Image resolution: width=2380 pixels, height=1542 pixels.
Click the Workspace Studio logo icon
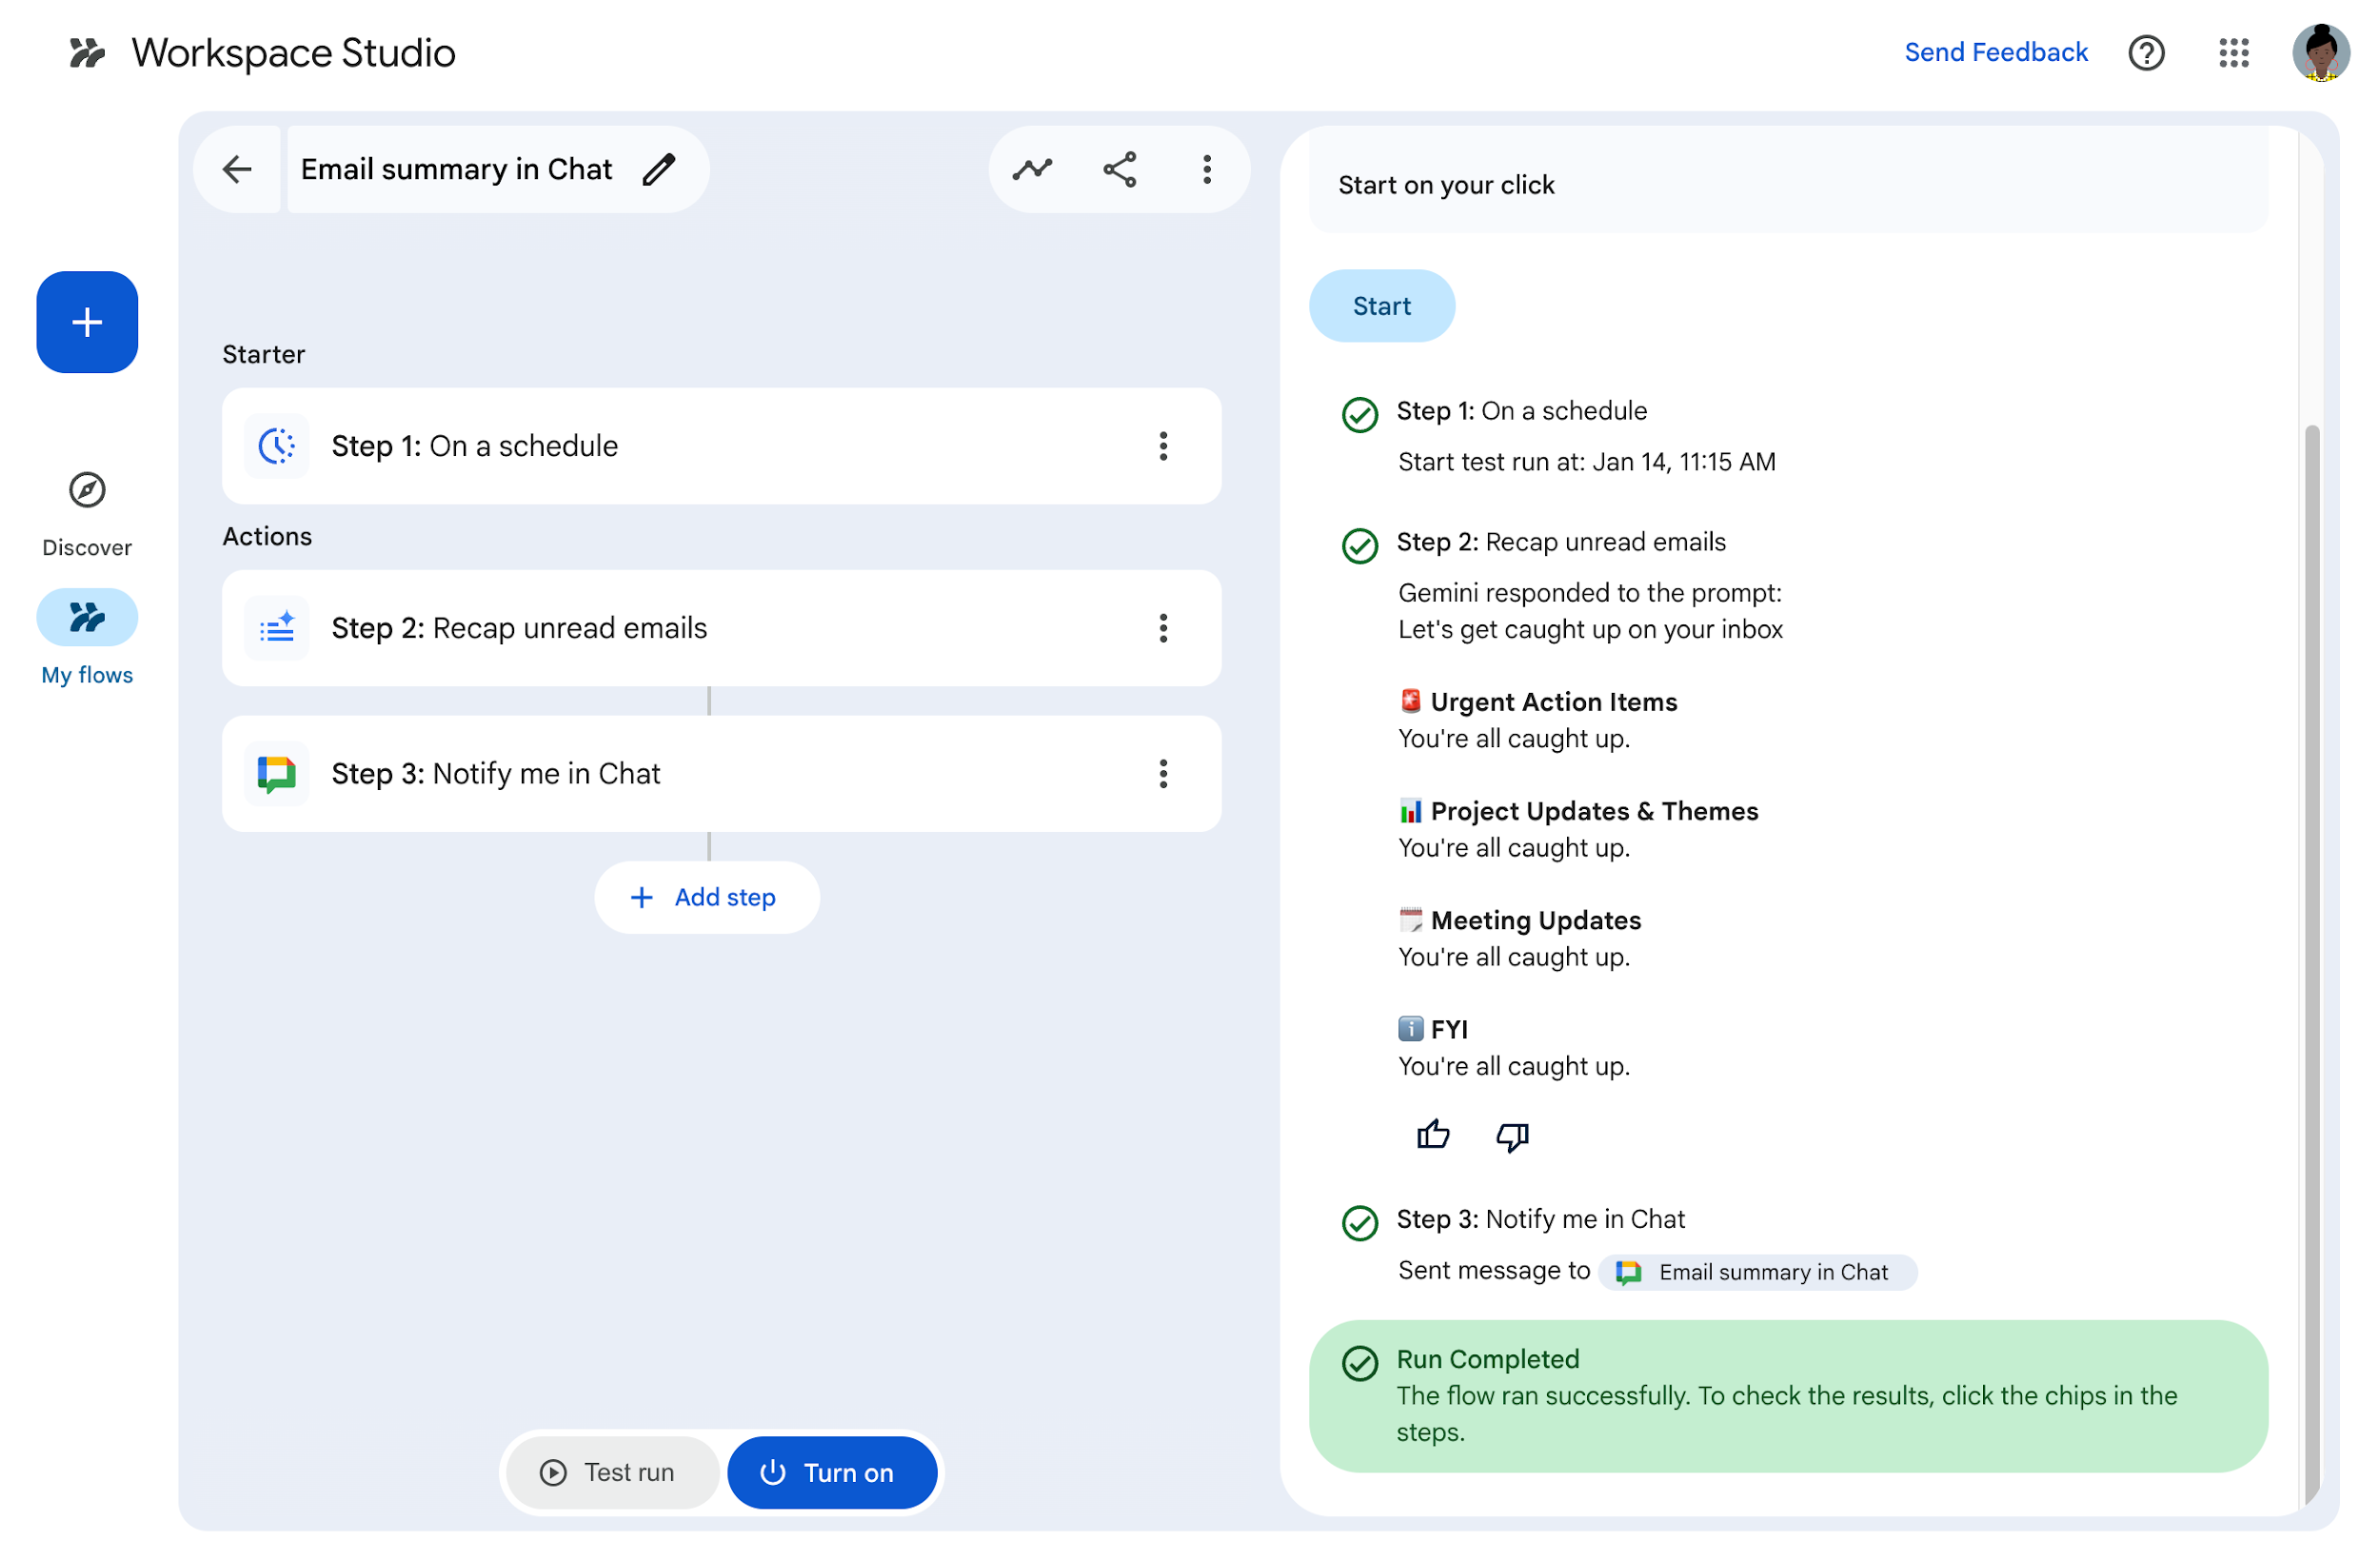point(87,52)
